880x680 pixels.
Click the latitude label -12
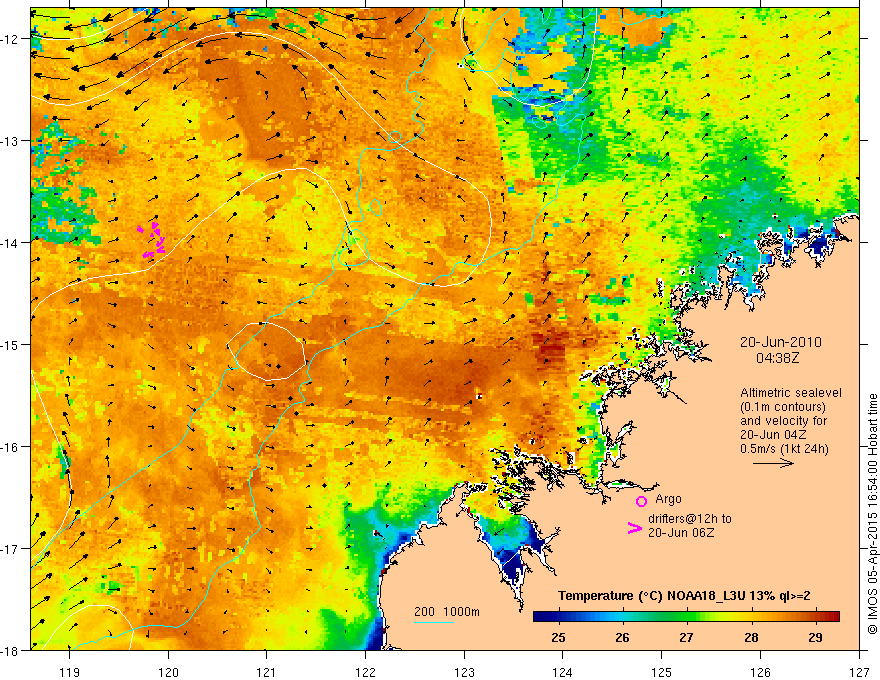point(11,39)
